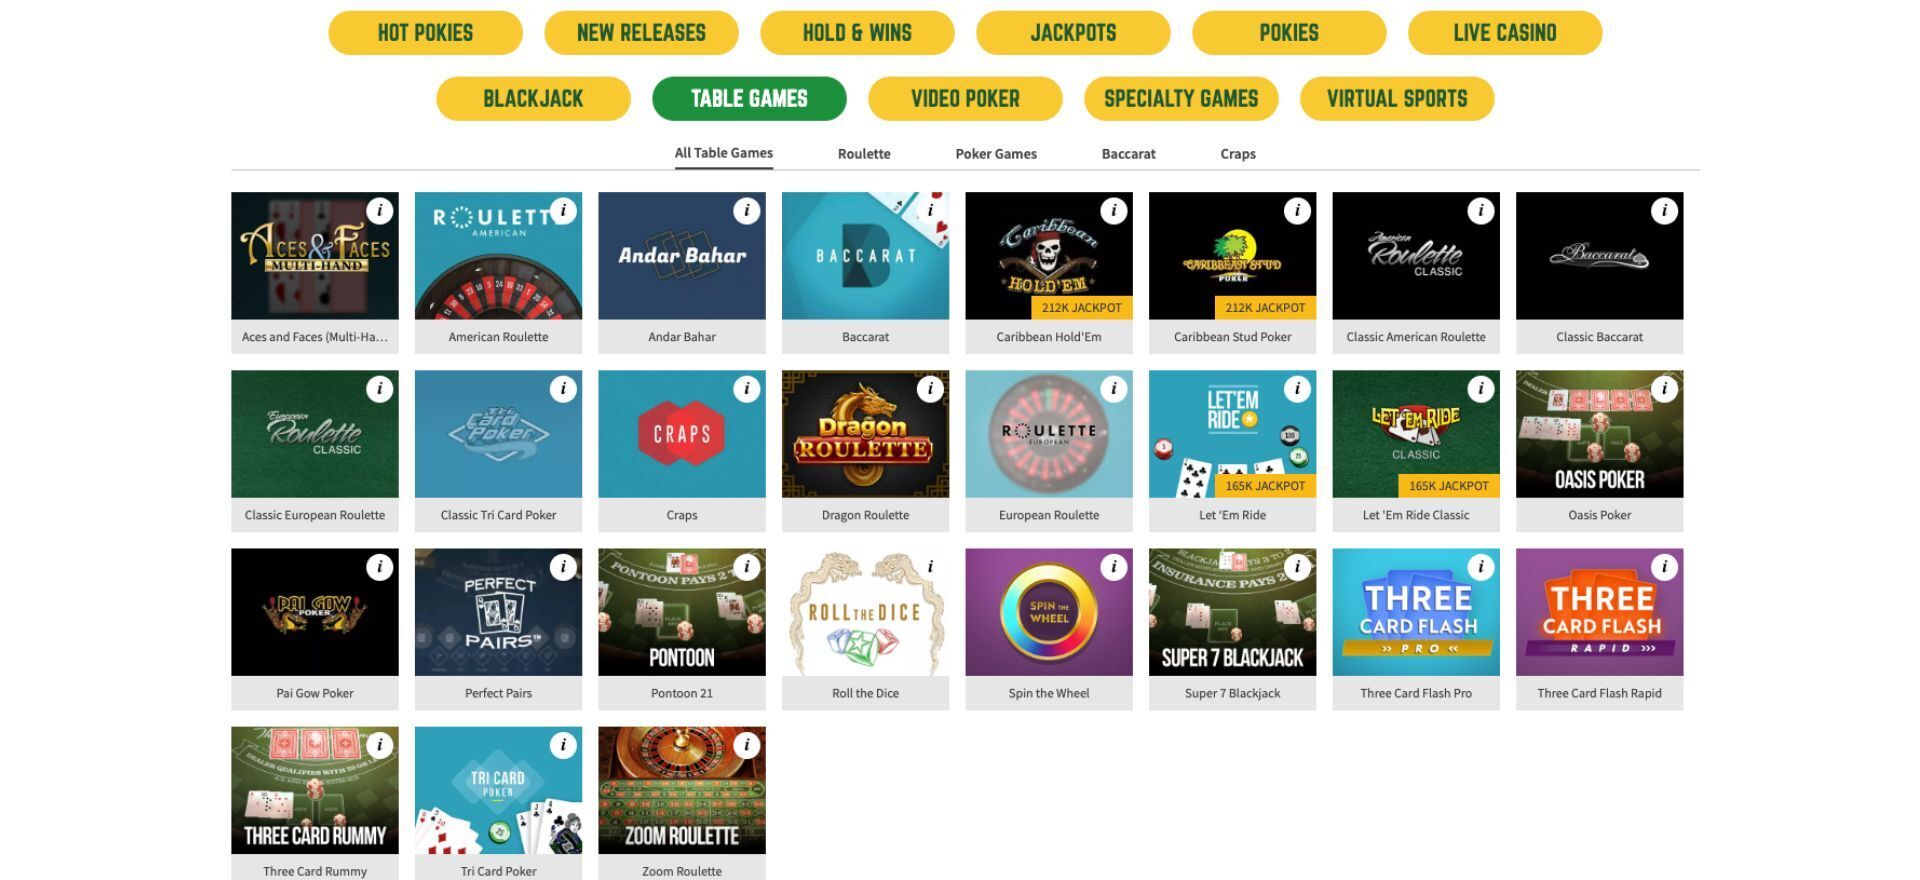1920x880 pixels.
Task: Open the Jackpots category
Action: (x=1073, y=33)
